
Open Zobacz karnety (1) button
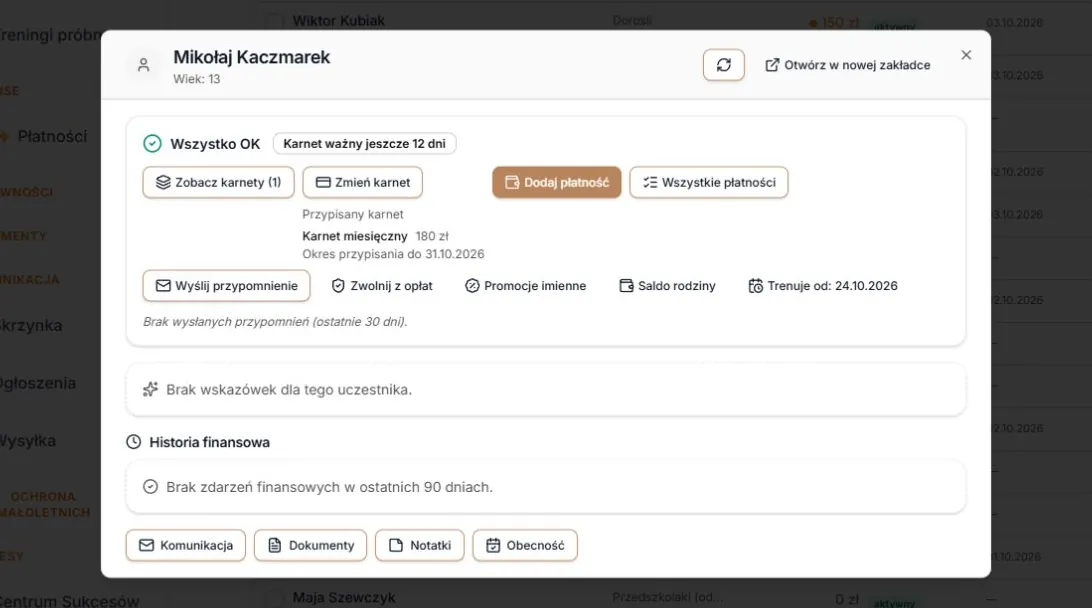(x=219, y=182)
